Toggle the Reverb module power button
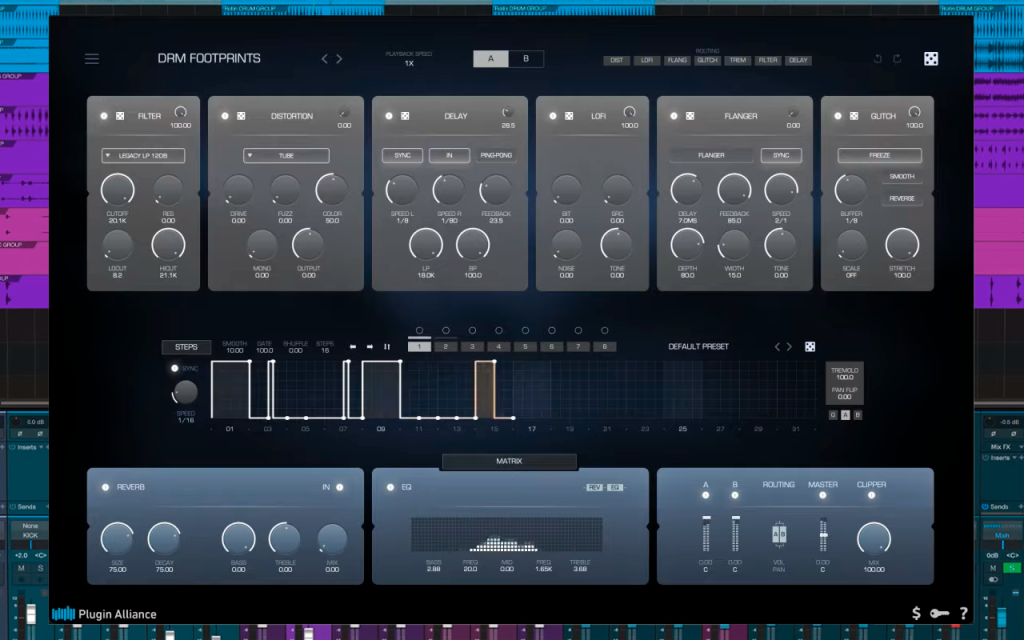 105,487
